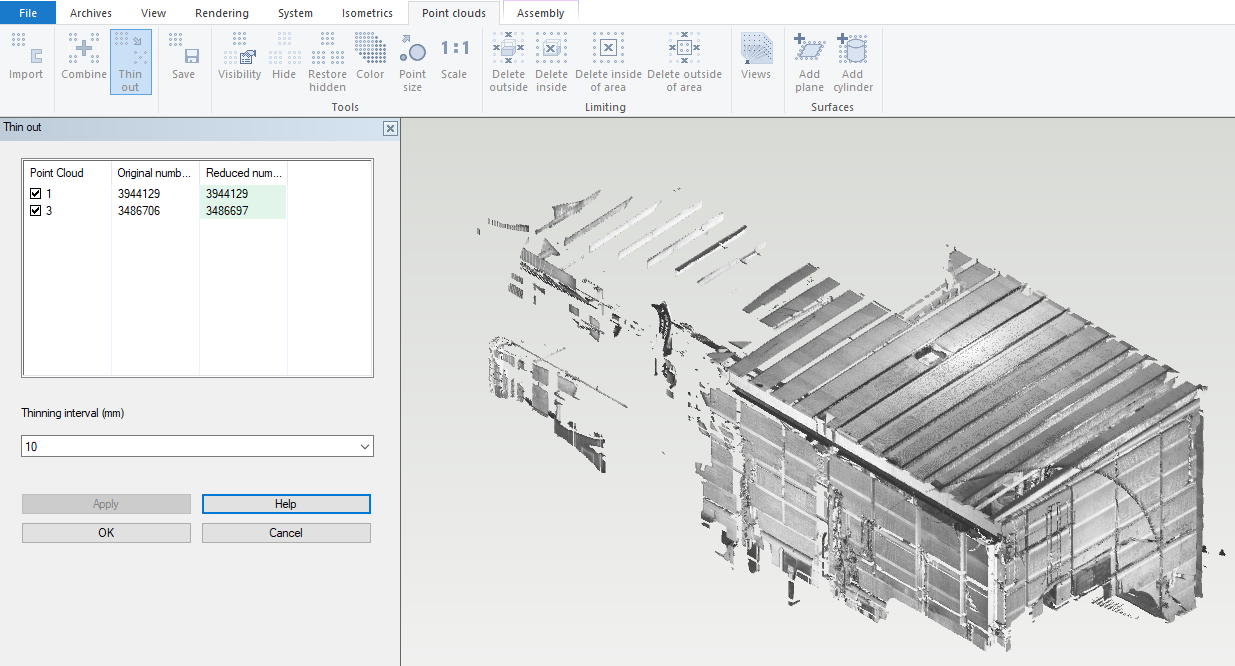This screenshot has height=666, width=1235.
Task: Click the Help button
Action: click(286, 504)
